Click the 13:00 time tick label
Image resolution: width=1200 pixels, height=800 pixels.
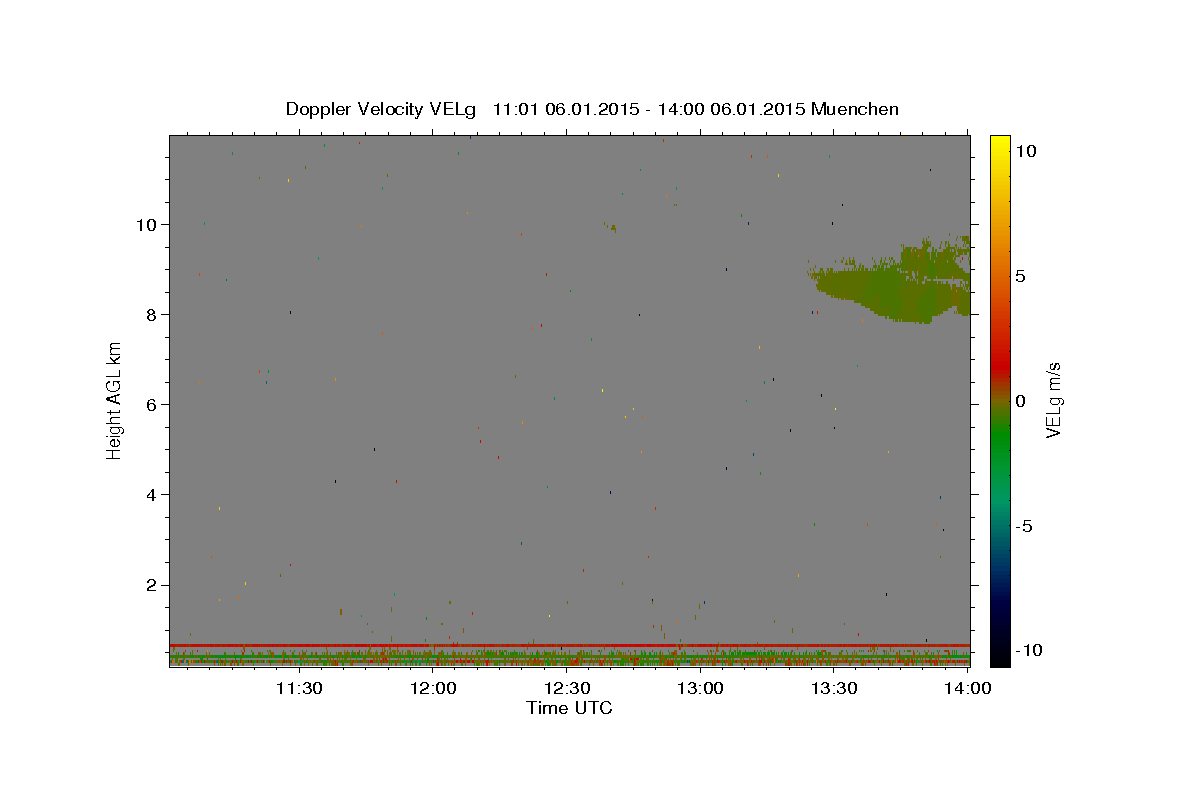coord(700,688)
